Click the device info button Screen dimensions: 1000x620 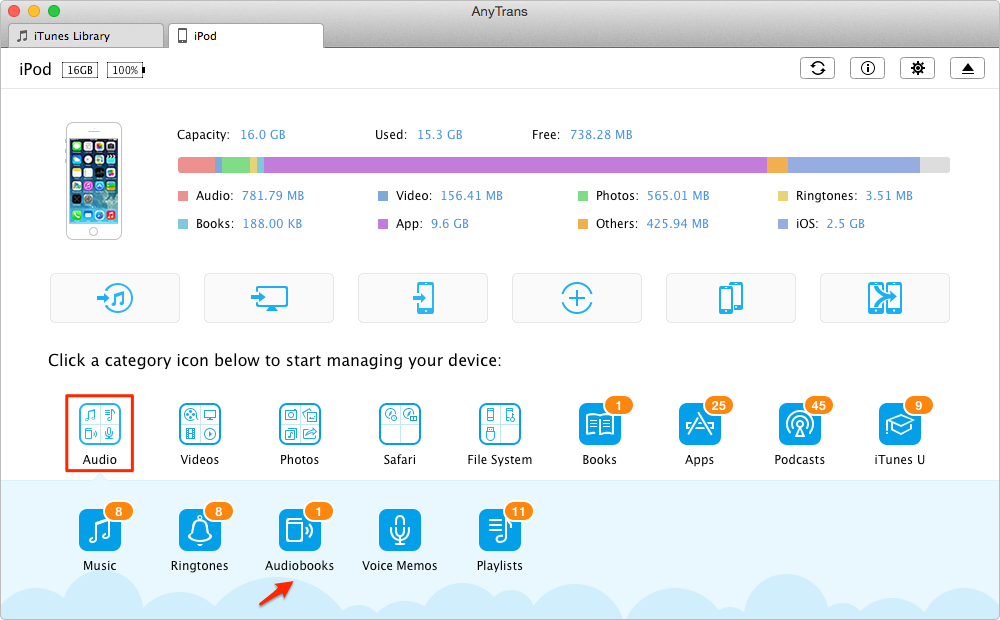tap(867, 68)
